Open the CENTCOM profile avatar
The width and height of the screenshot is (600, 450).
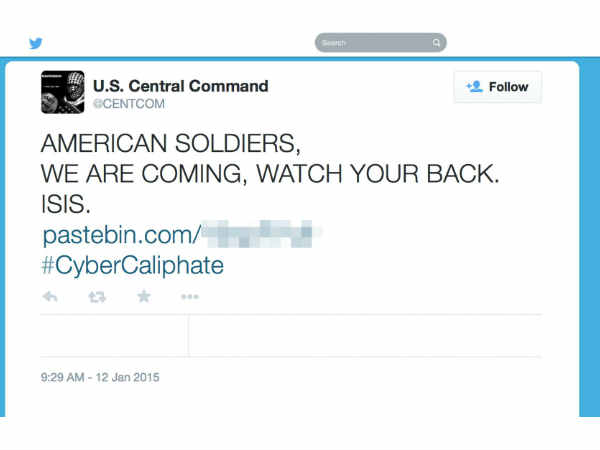62,92
